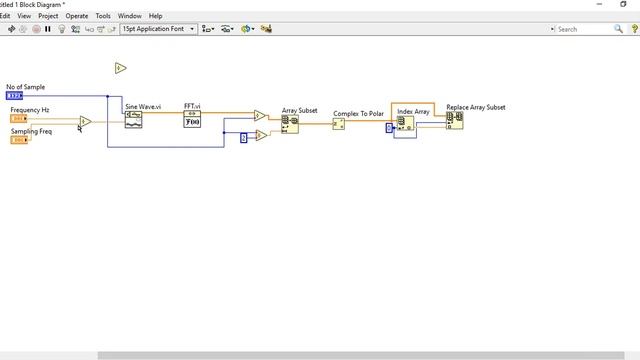
Task: Select the Sampling Freq terminal
Action: click(x=19, y=140)
